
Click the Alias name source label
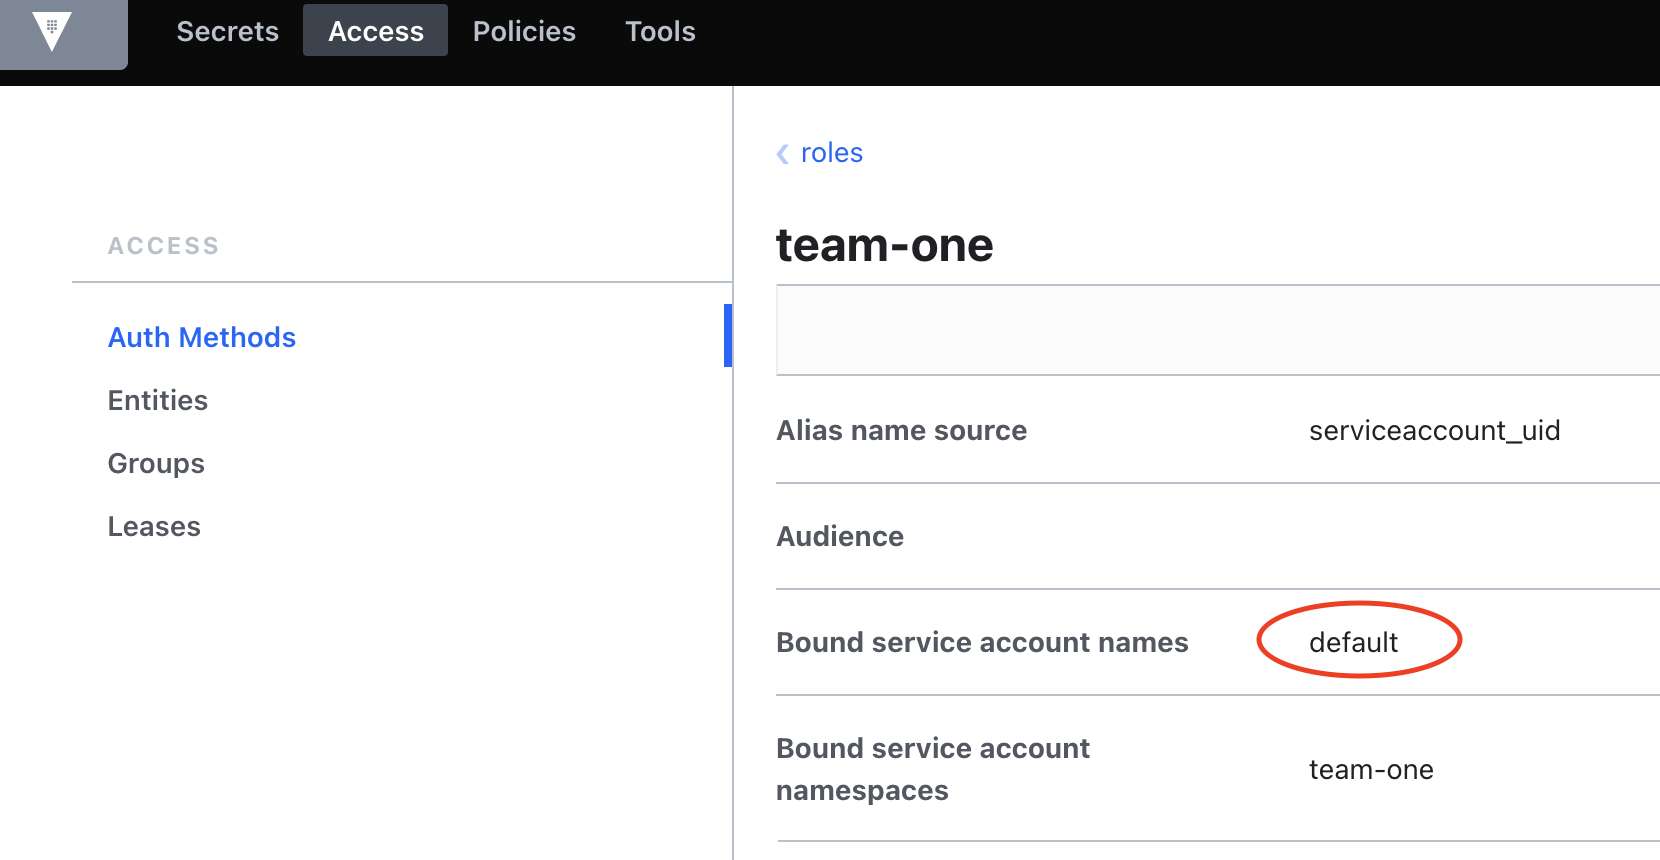901,430
